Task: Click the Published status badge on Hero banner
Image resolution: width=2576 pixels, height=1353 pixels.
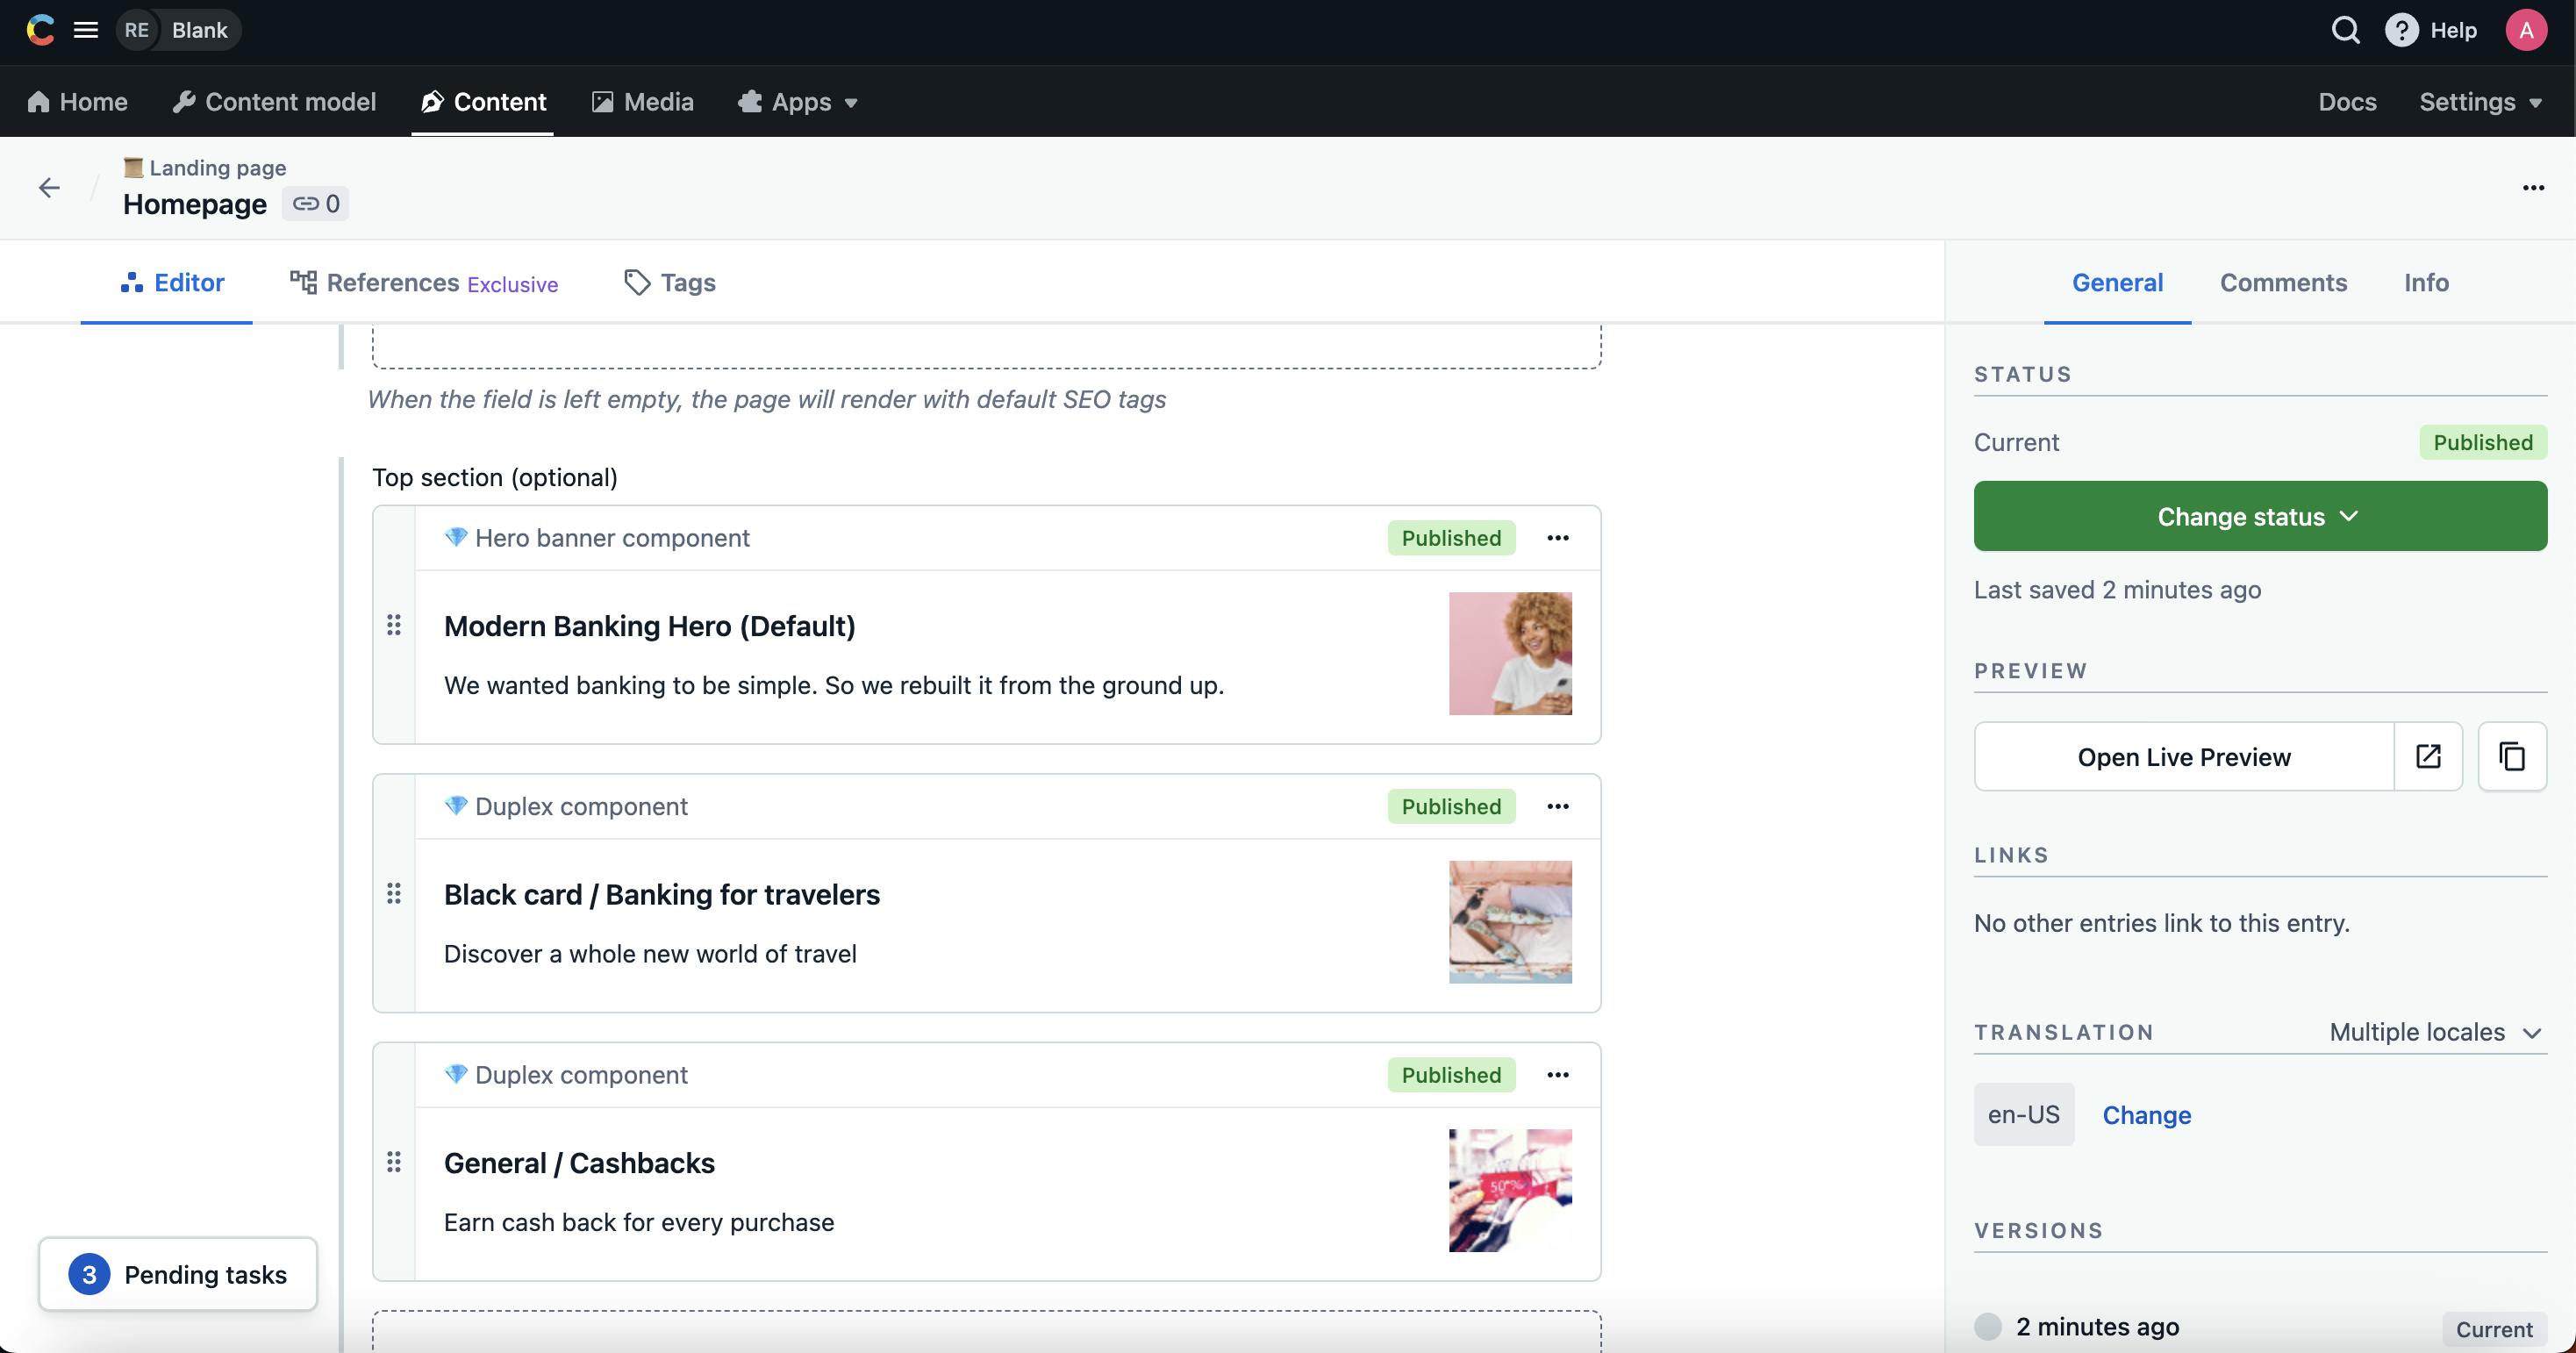Action: tap(1451, 539)
